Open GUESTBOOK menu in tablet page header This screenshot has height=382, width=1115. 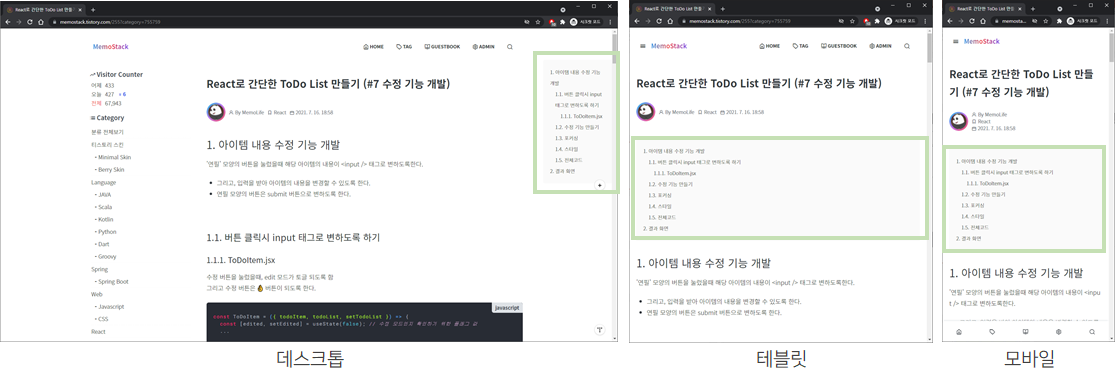click(838, 46)
